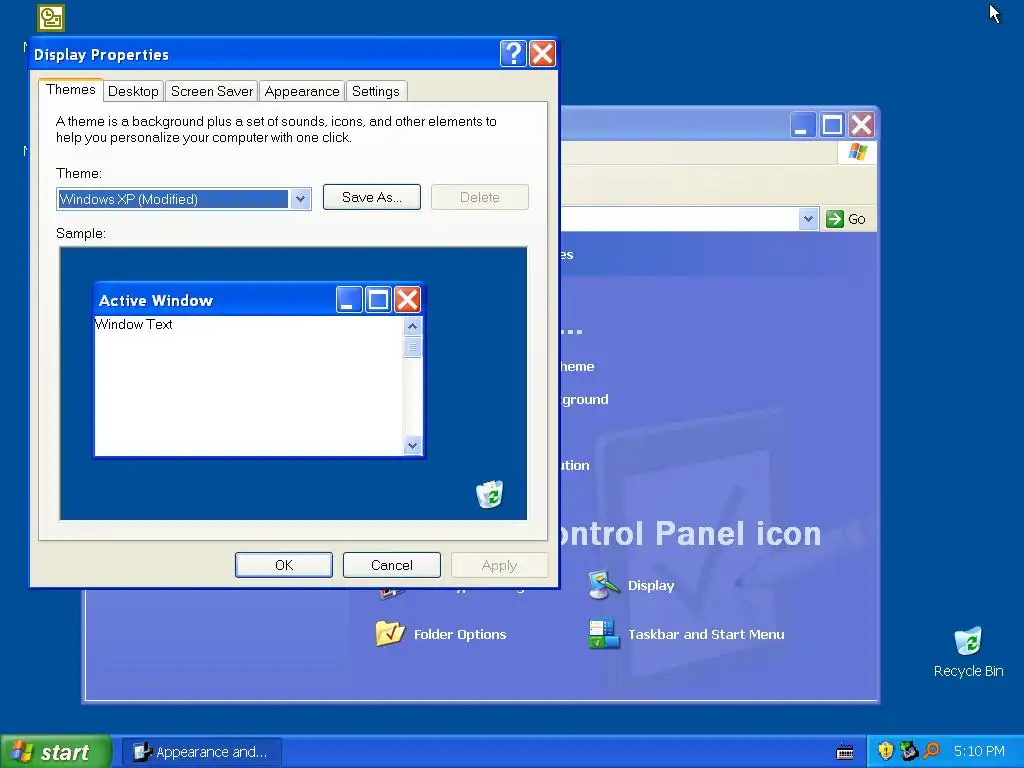Click the Windows flag logo in Control Panel window

coord(857,152)
